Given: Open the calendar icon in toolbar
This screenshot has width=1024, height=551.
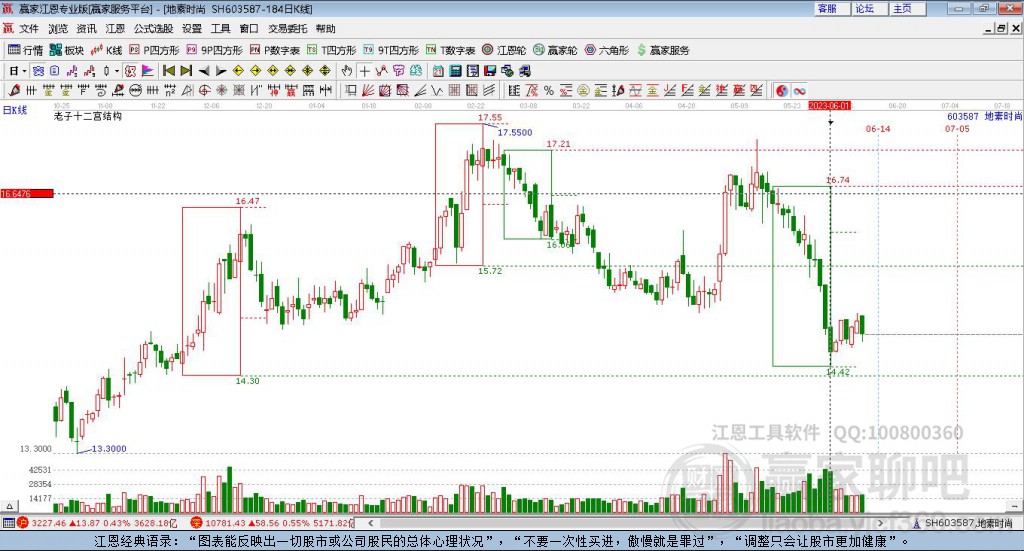Looking at the screenshot, I should (x=438, y=71).
